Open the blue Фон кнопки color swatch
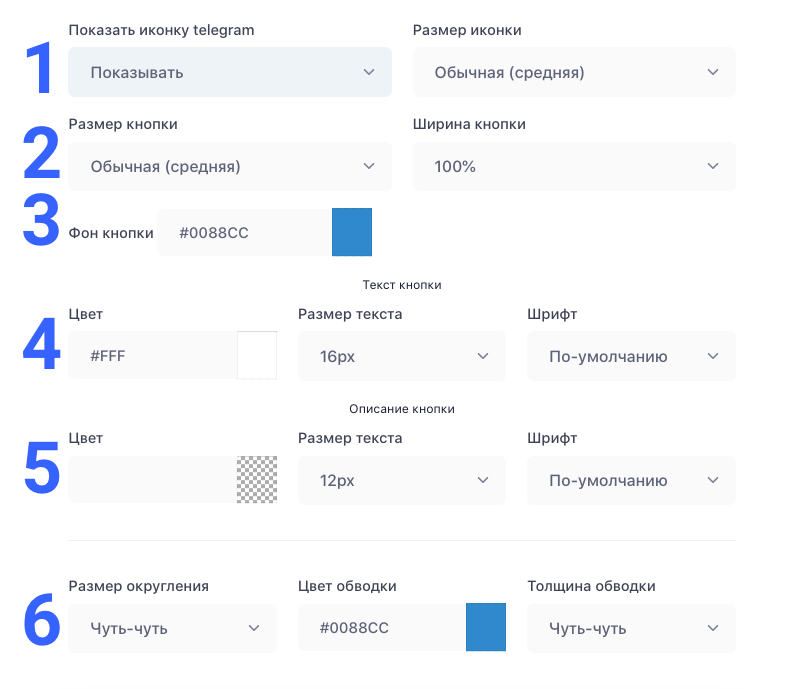Screen dimensions: 804x689 click(x=352, y=232)
